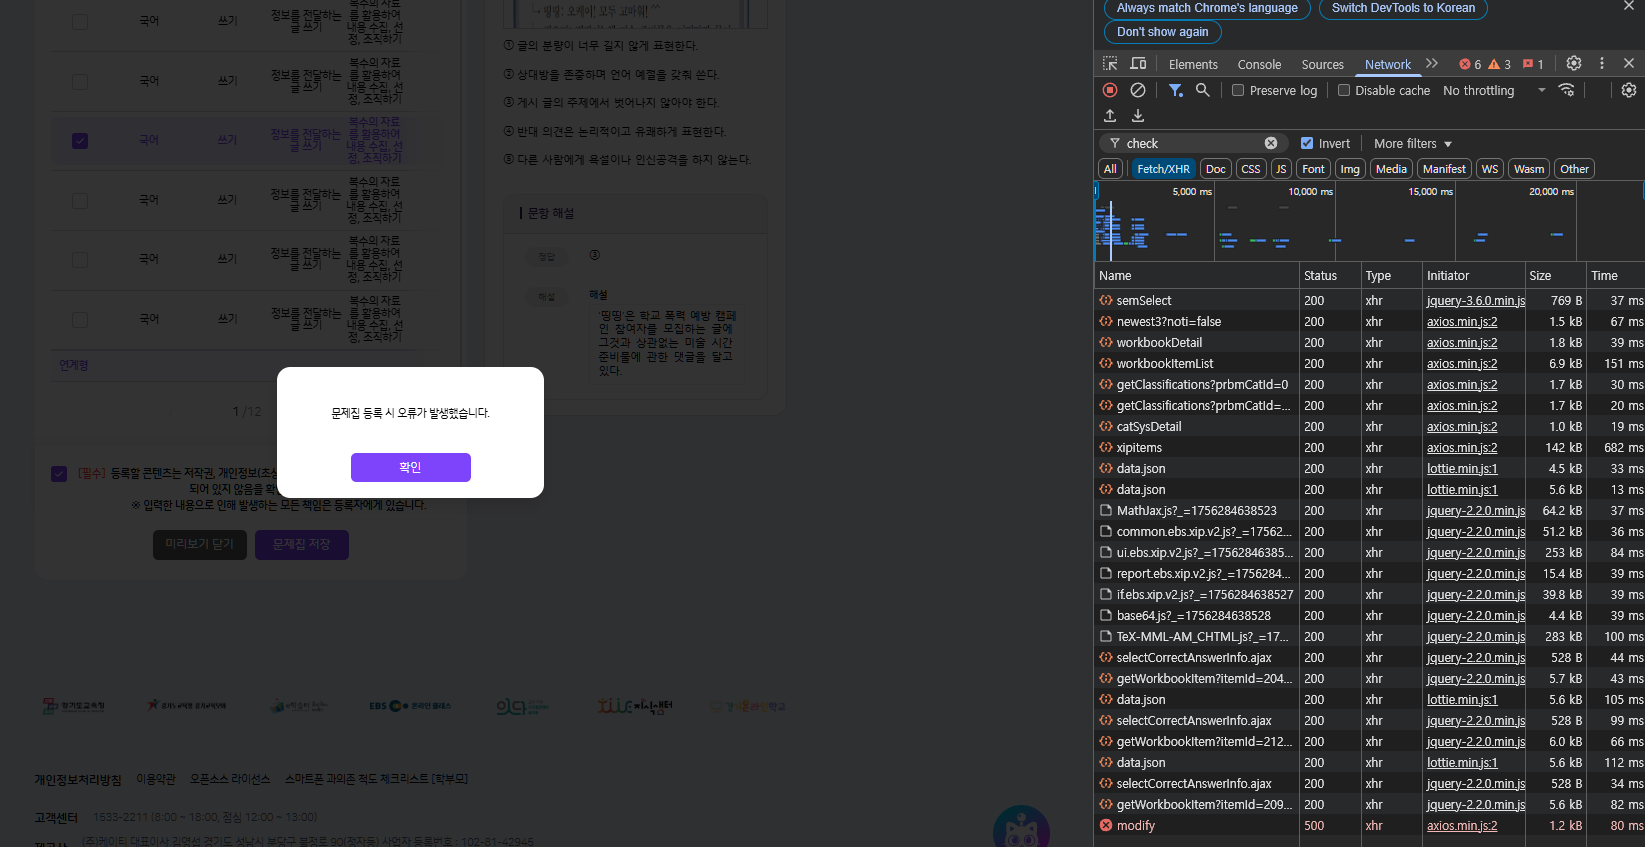Open Network panel settings gear
The height and width of the screenshot is (847, 1645).
pyautogui.click(x=1629, y=90)
